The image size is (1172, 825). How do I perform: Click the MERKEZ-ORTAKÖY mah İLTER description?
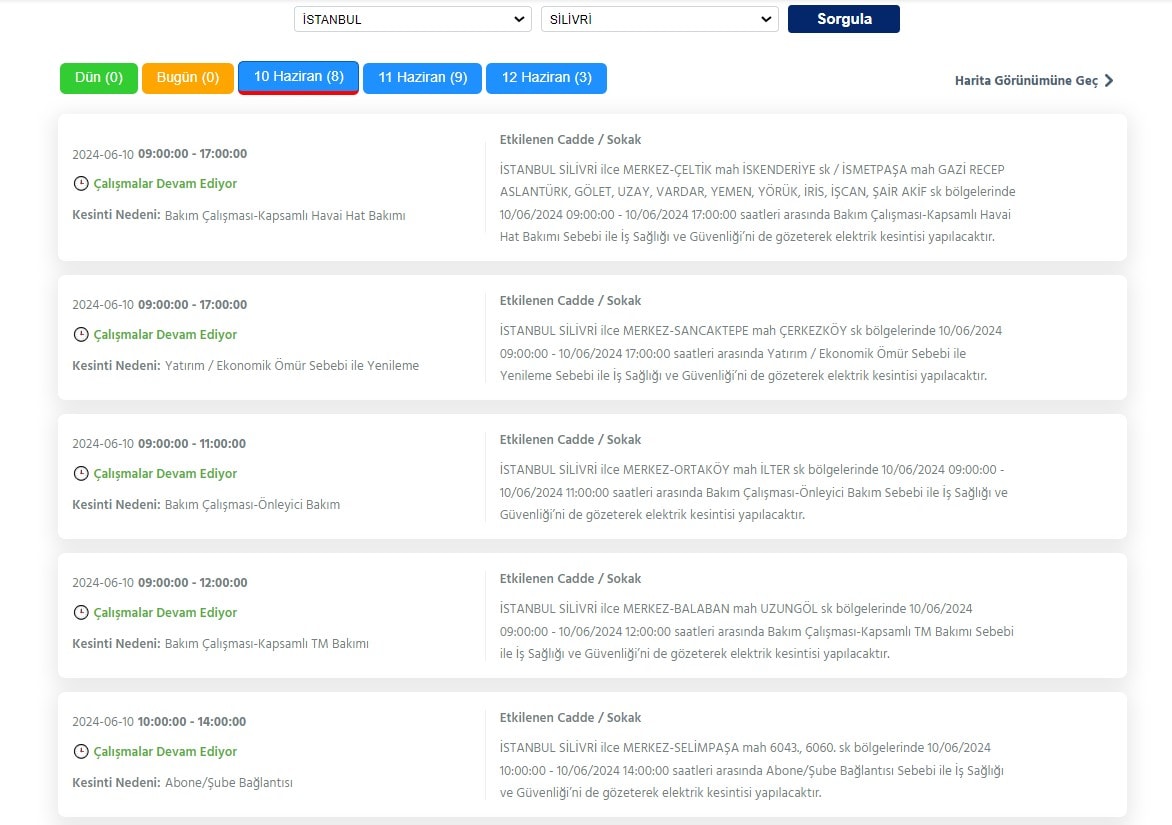click(x=753, y=492)
